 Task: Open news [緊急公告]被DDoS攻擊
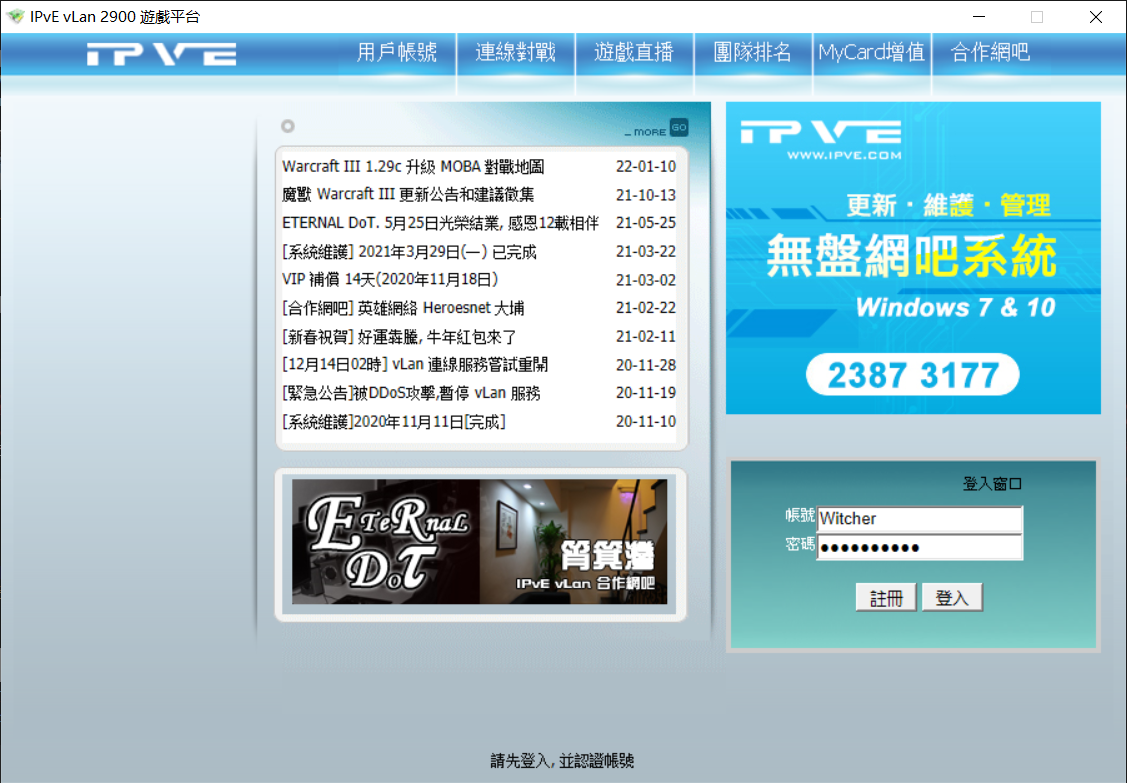point(411,393)
